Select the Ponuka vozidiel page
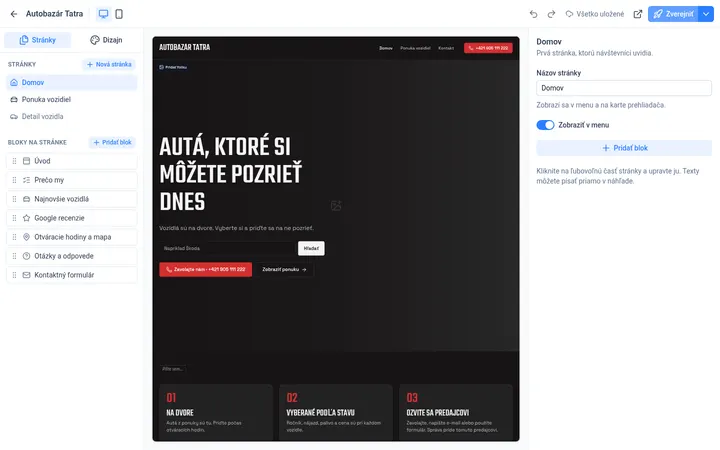The height and width of the screenshot is (450, 720). point(72,99)
